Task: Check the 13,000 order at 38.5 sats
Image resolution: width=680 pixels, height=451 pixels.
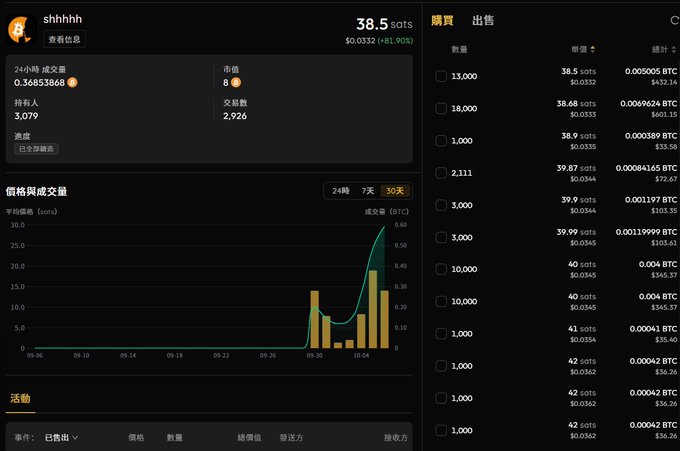Action: click(441, 76)
